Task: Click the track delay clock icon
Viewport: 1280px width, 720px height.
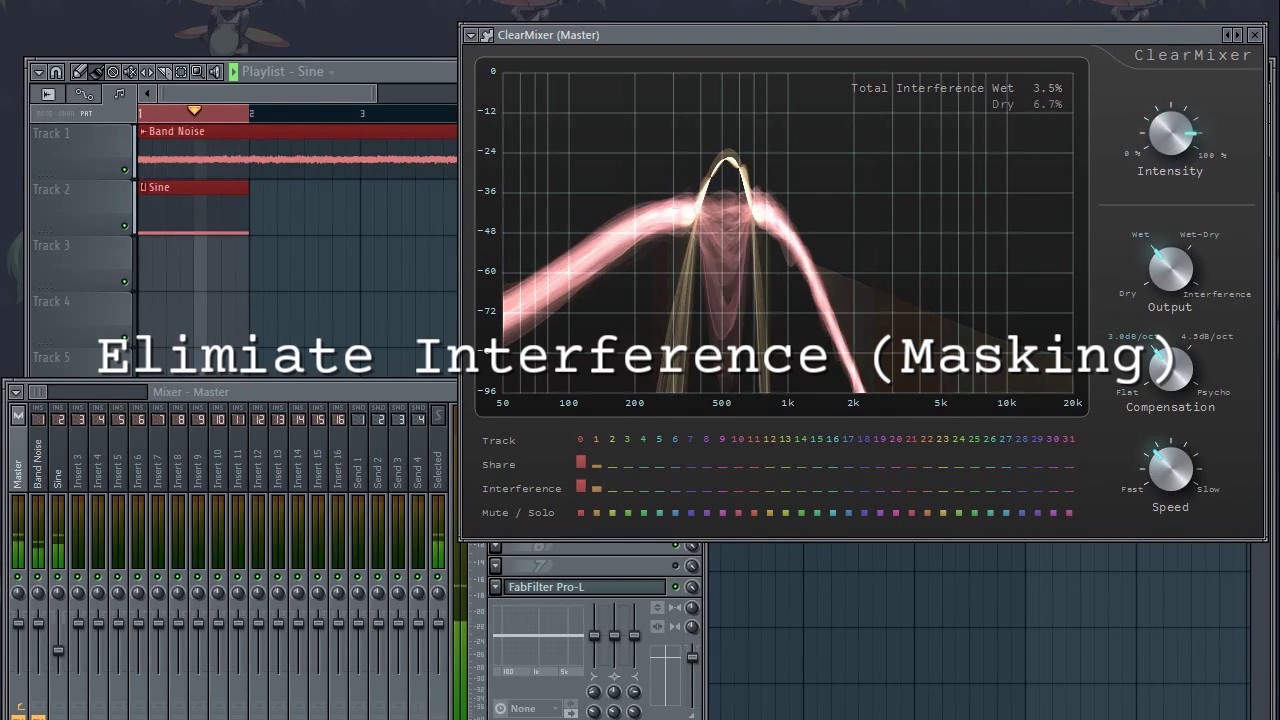Action: pos(500,709)
